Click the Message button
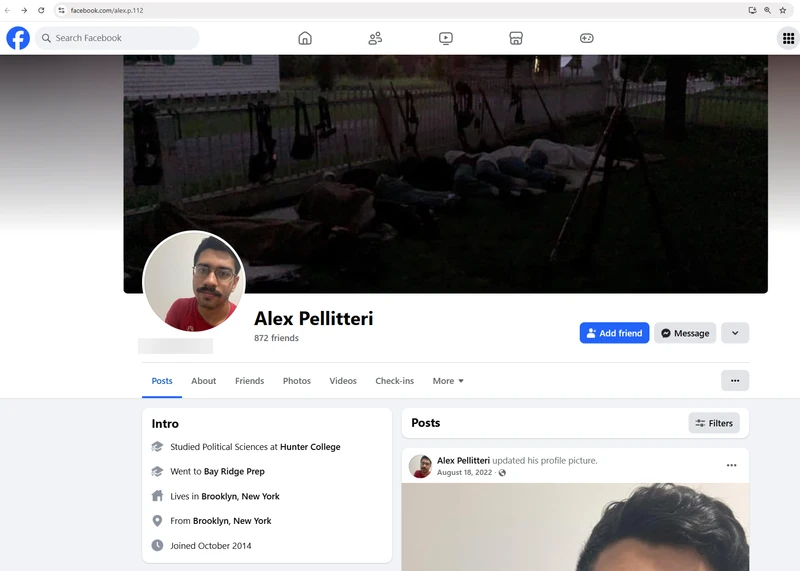800x571 pixels. coord(685,333)
